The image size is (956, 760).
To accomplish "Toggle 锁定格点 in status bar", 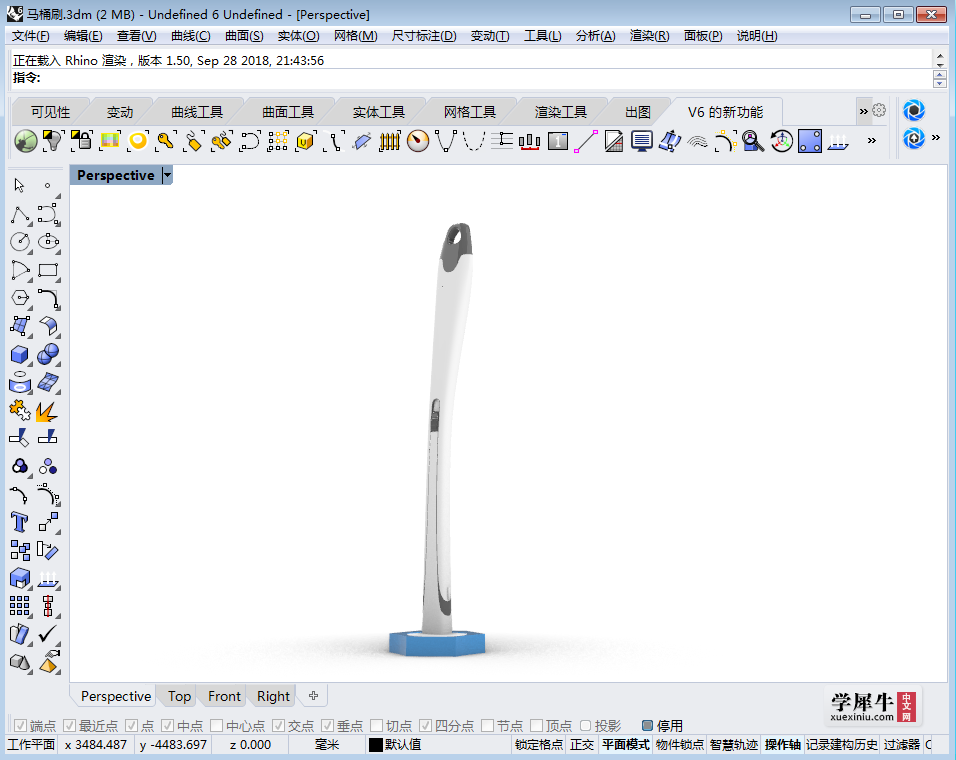I will [539, 744].
